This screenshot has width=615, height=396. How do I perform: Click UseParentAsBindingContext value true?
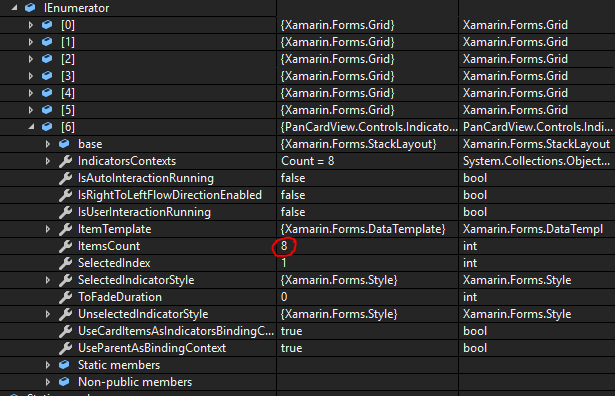(x=291, y=348)
